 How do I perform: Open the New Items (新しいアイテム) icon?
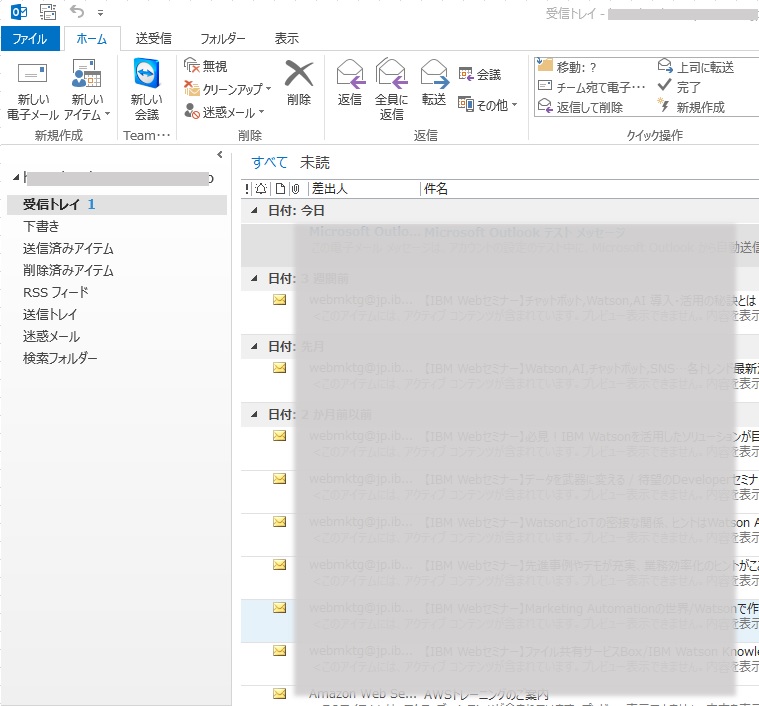(x=86, y=73)
